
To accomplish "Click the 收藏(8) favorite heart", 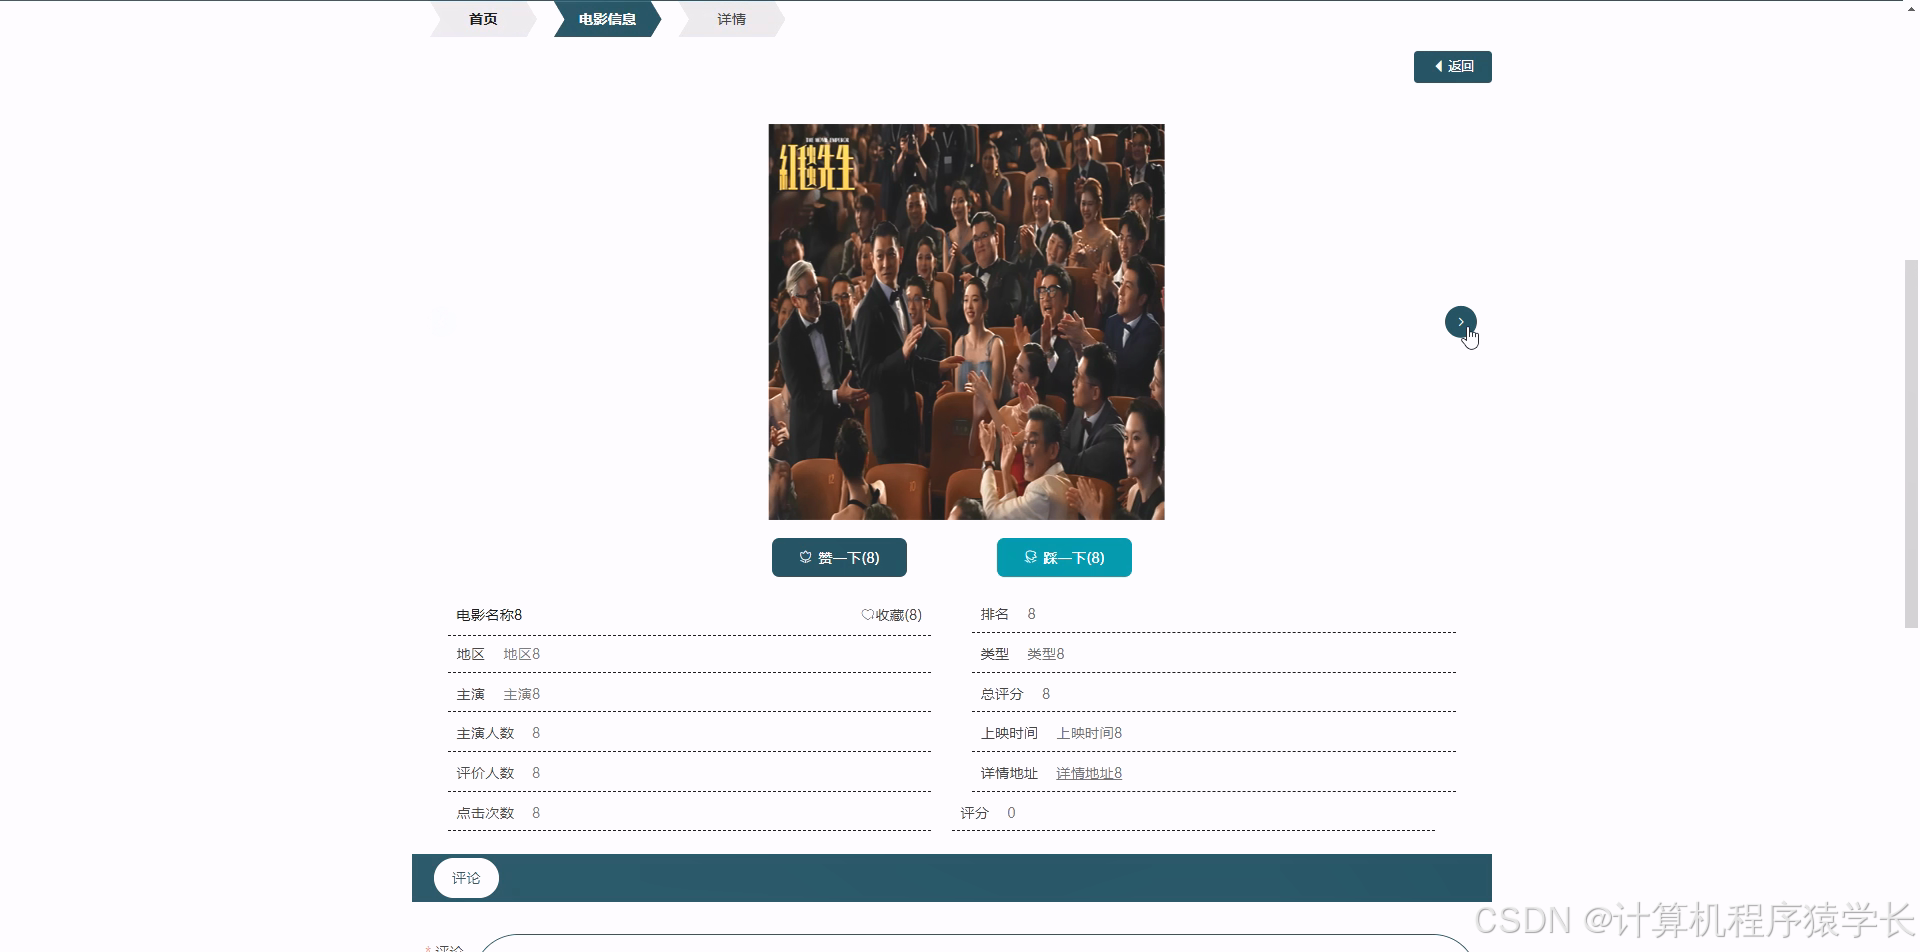I will point(891,615).
